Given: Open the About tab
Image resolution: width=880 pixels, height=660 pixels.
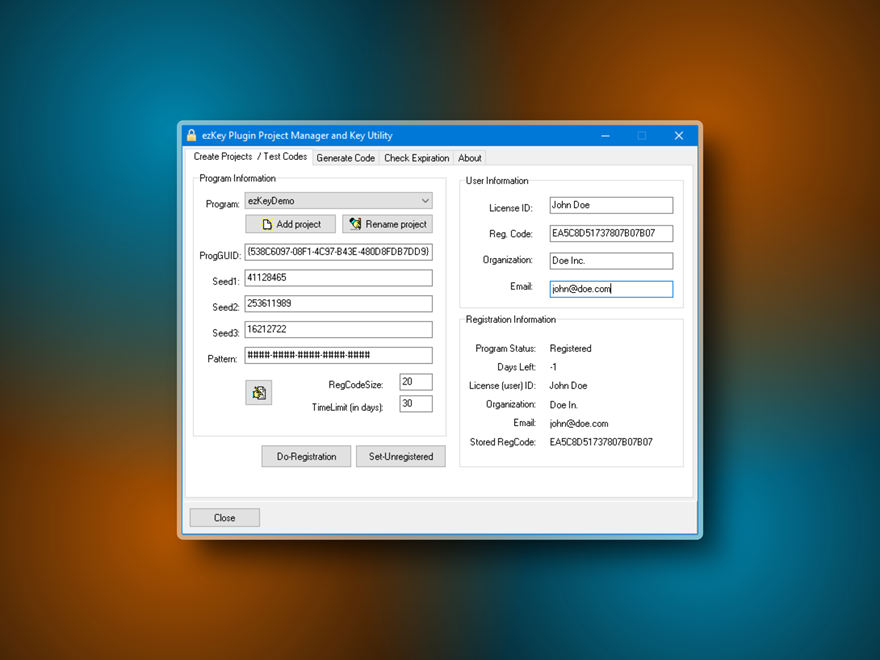Looking at the screenshot, I should point(469,158).
